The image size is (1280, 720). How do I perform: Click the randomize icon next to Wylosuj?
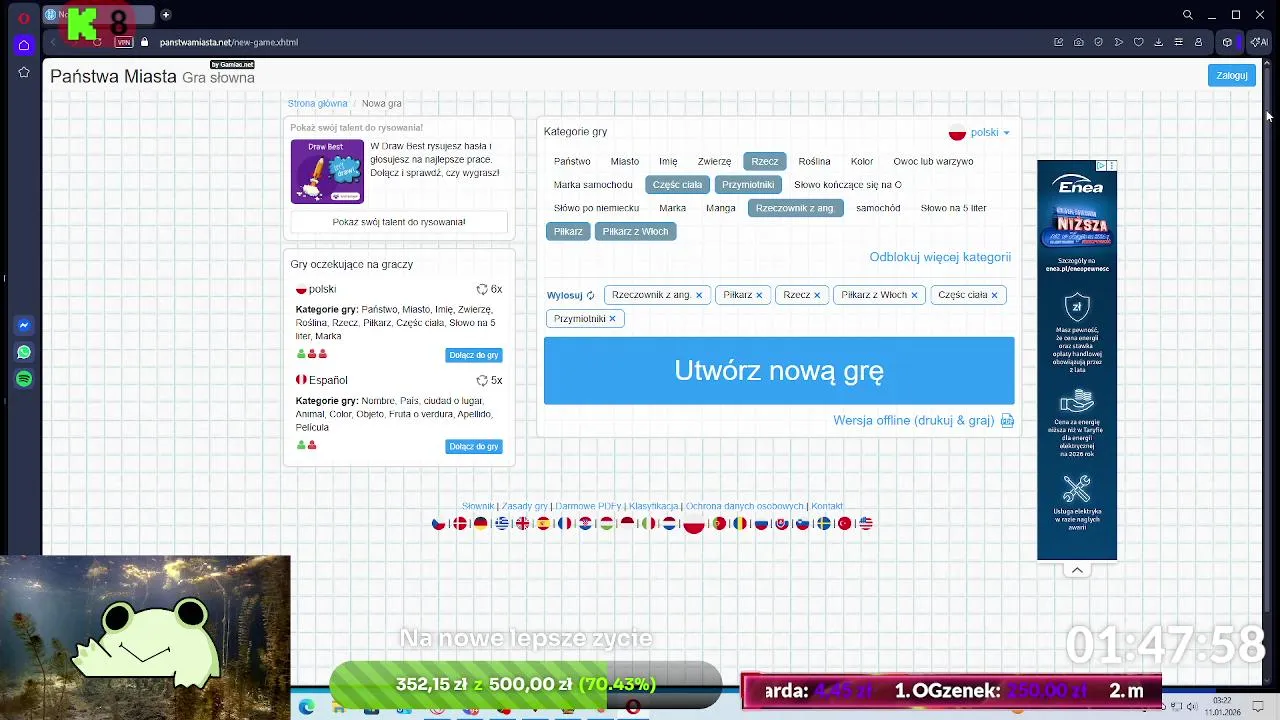click(590, 295)
